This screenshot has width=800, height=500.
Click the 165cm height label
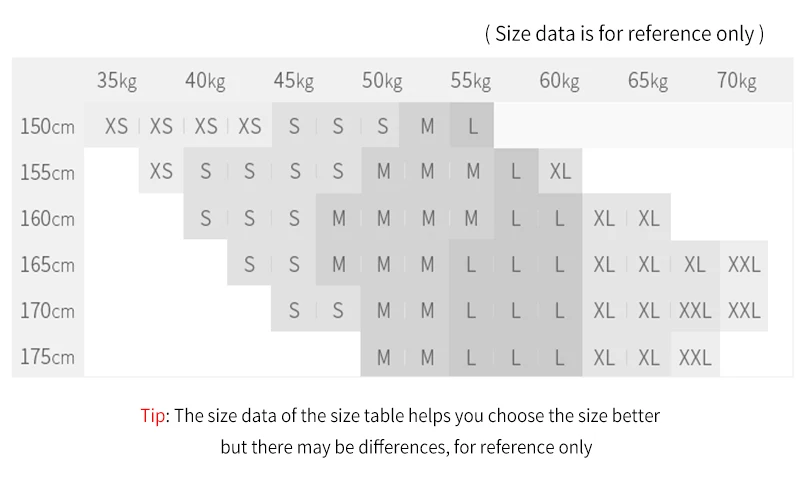pyautogui.click(x=48, y=265)
